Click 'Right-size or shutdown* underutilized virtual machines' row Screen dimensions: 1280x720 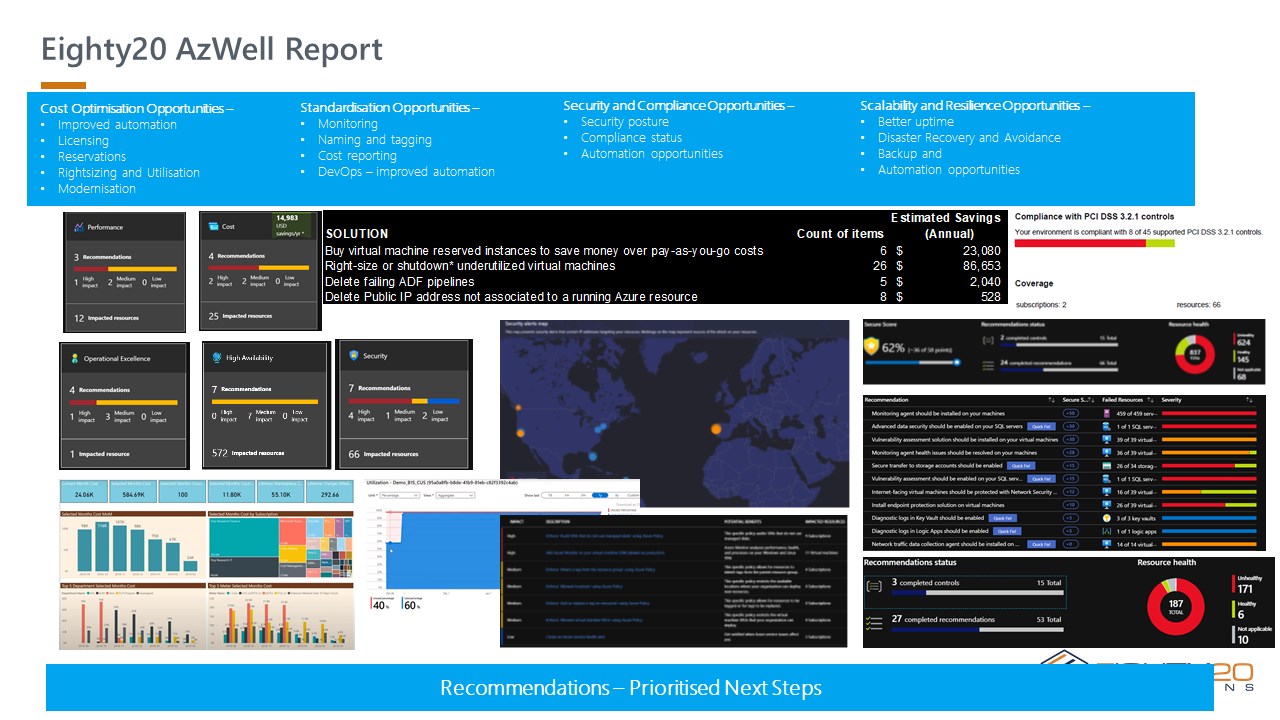[664, 266]
